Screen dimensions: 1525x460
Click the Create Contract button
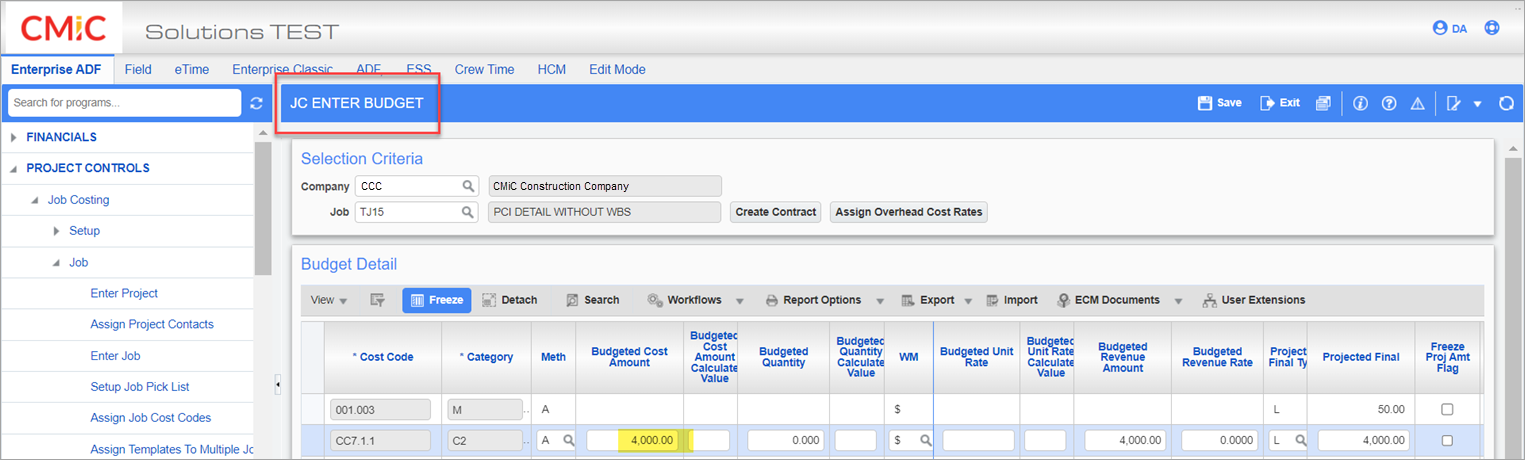[x=776, y=212]
